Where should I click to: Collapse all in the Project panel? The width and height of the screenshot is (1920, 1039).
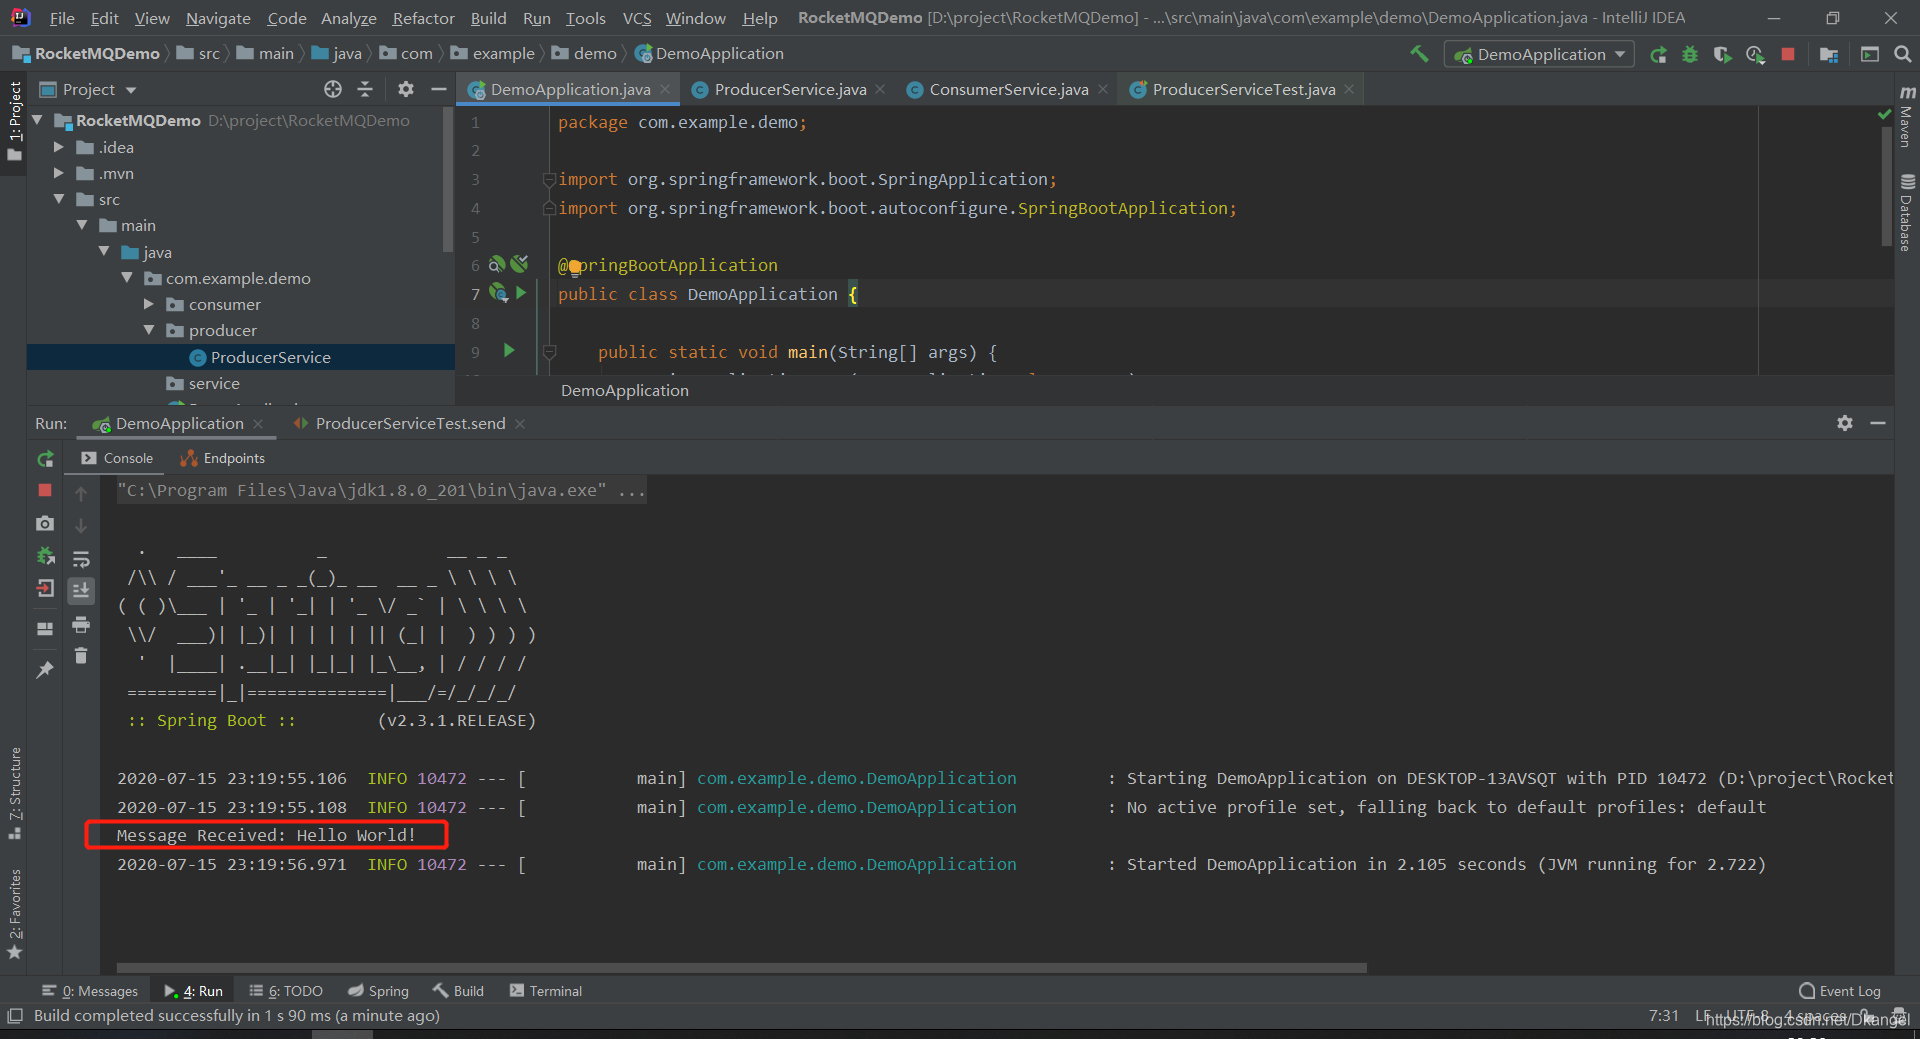pyautogui.click(x=365, y=90)
